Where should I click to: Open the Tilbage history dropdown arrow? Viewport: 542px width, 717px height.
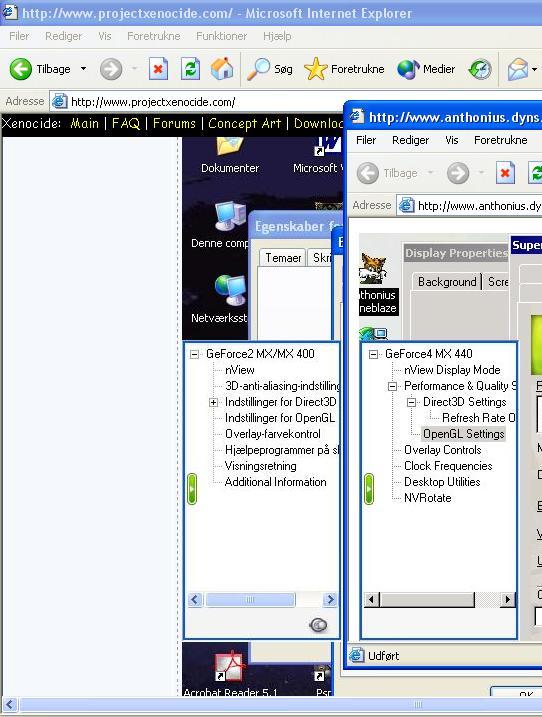(x=83, y=69)
